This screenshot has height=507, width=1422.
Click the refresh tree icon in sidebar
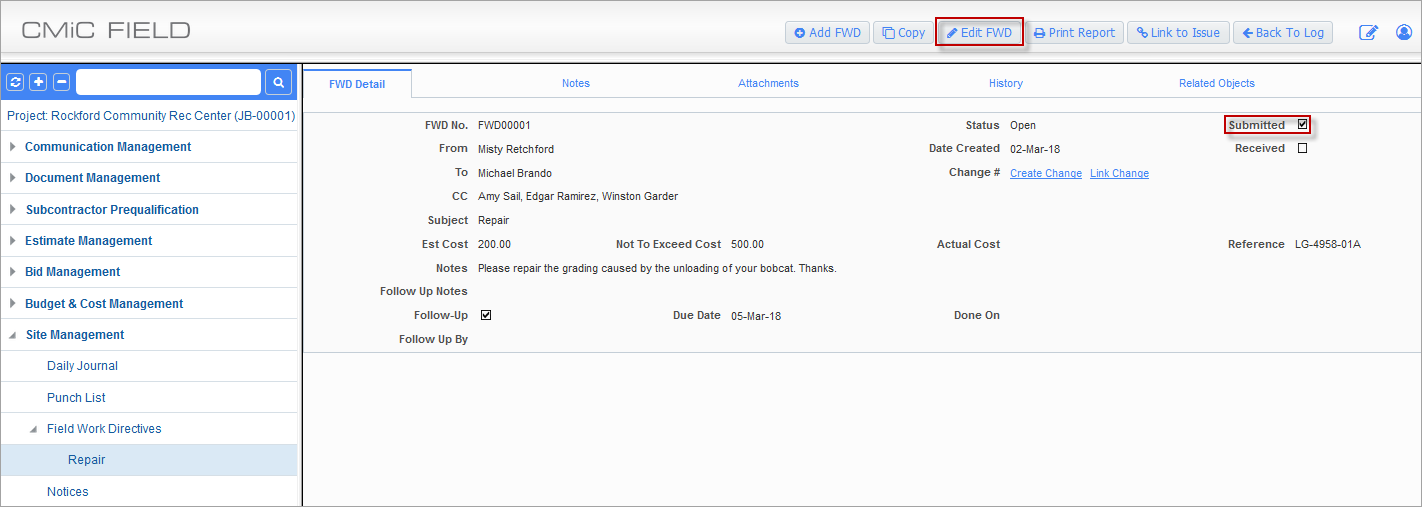[x=15, y=82]
